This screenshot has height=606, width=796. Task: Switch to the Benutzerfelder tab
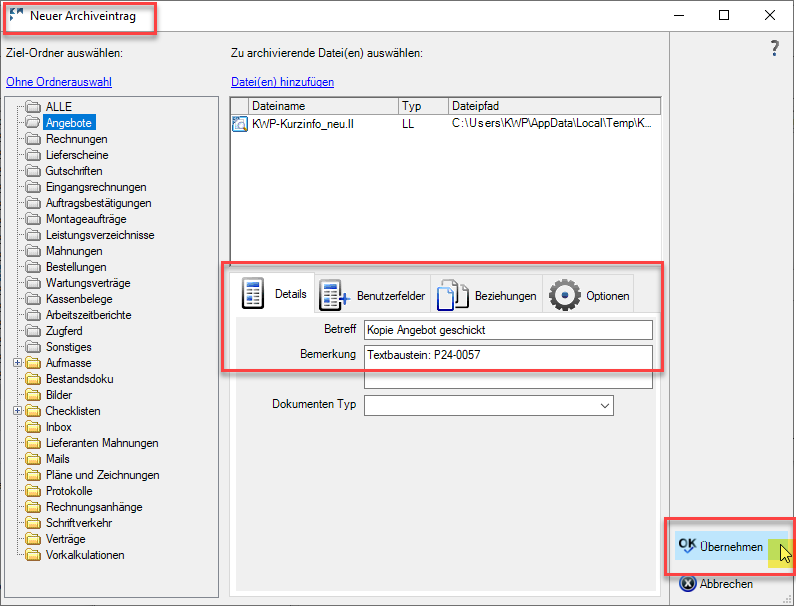tap(373, 295)
